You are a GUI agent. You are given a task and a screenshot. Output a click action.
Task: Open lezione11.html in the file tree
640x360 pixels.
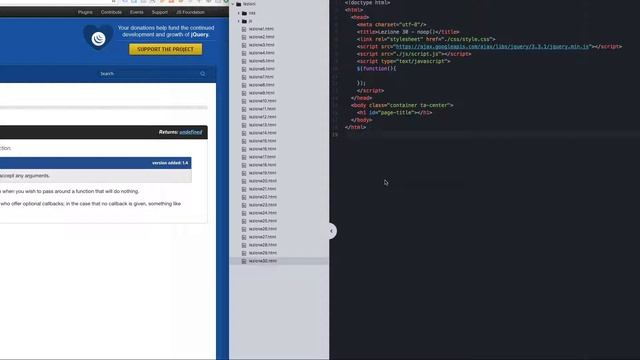tap(262, 109)
